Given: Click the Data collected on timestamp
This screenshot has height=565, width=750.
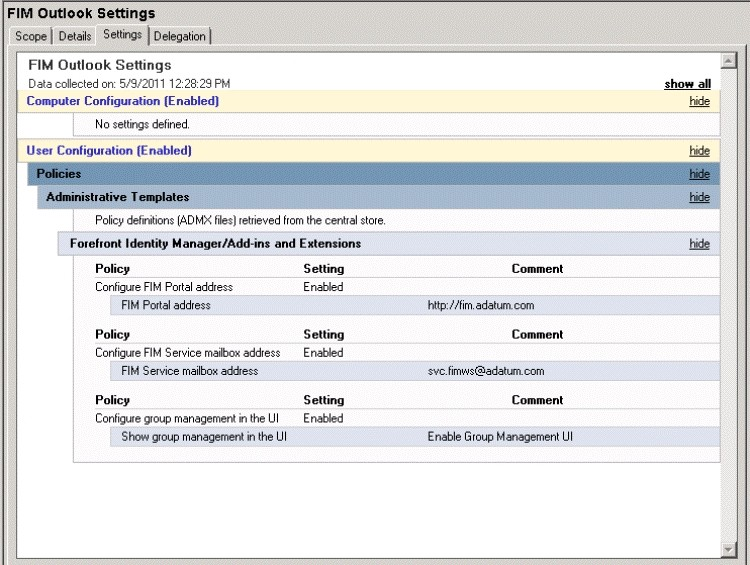Looking at the screenshot, I should [129, 84].
